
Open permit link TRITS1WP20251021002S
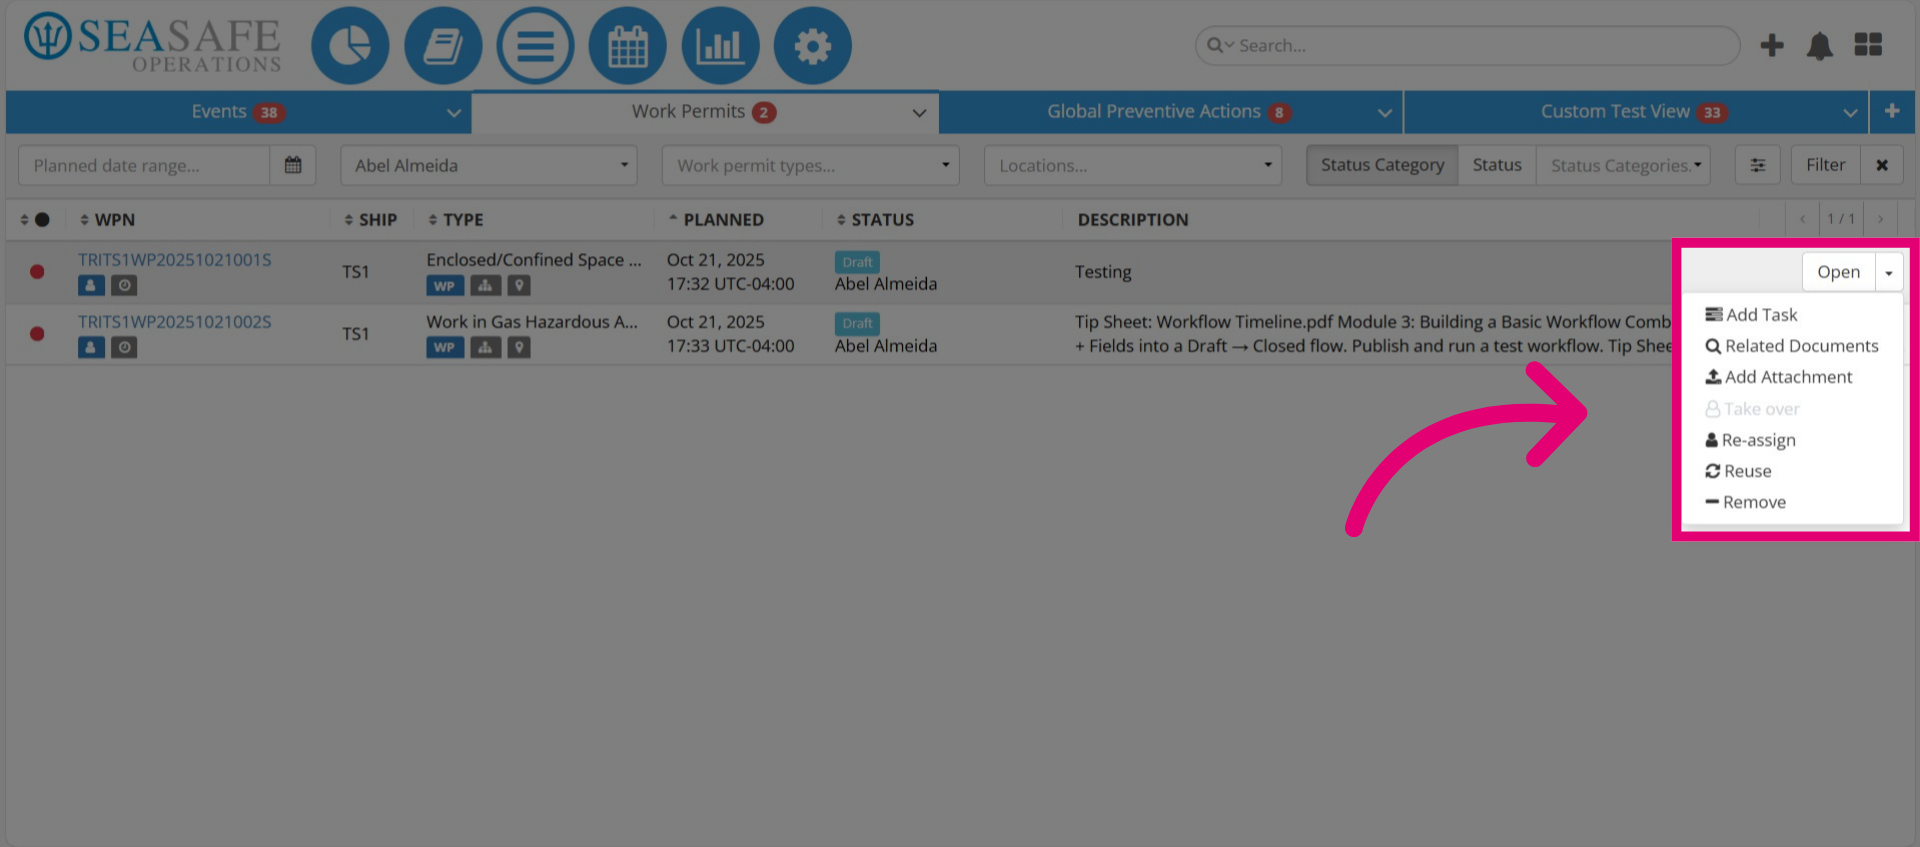[x=175, y=322]
